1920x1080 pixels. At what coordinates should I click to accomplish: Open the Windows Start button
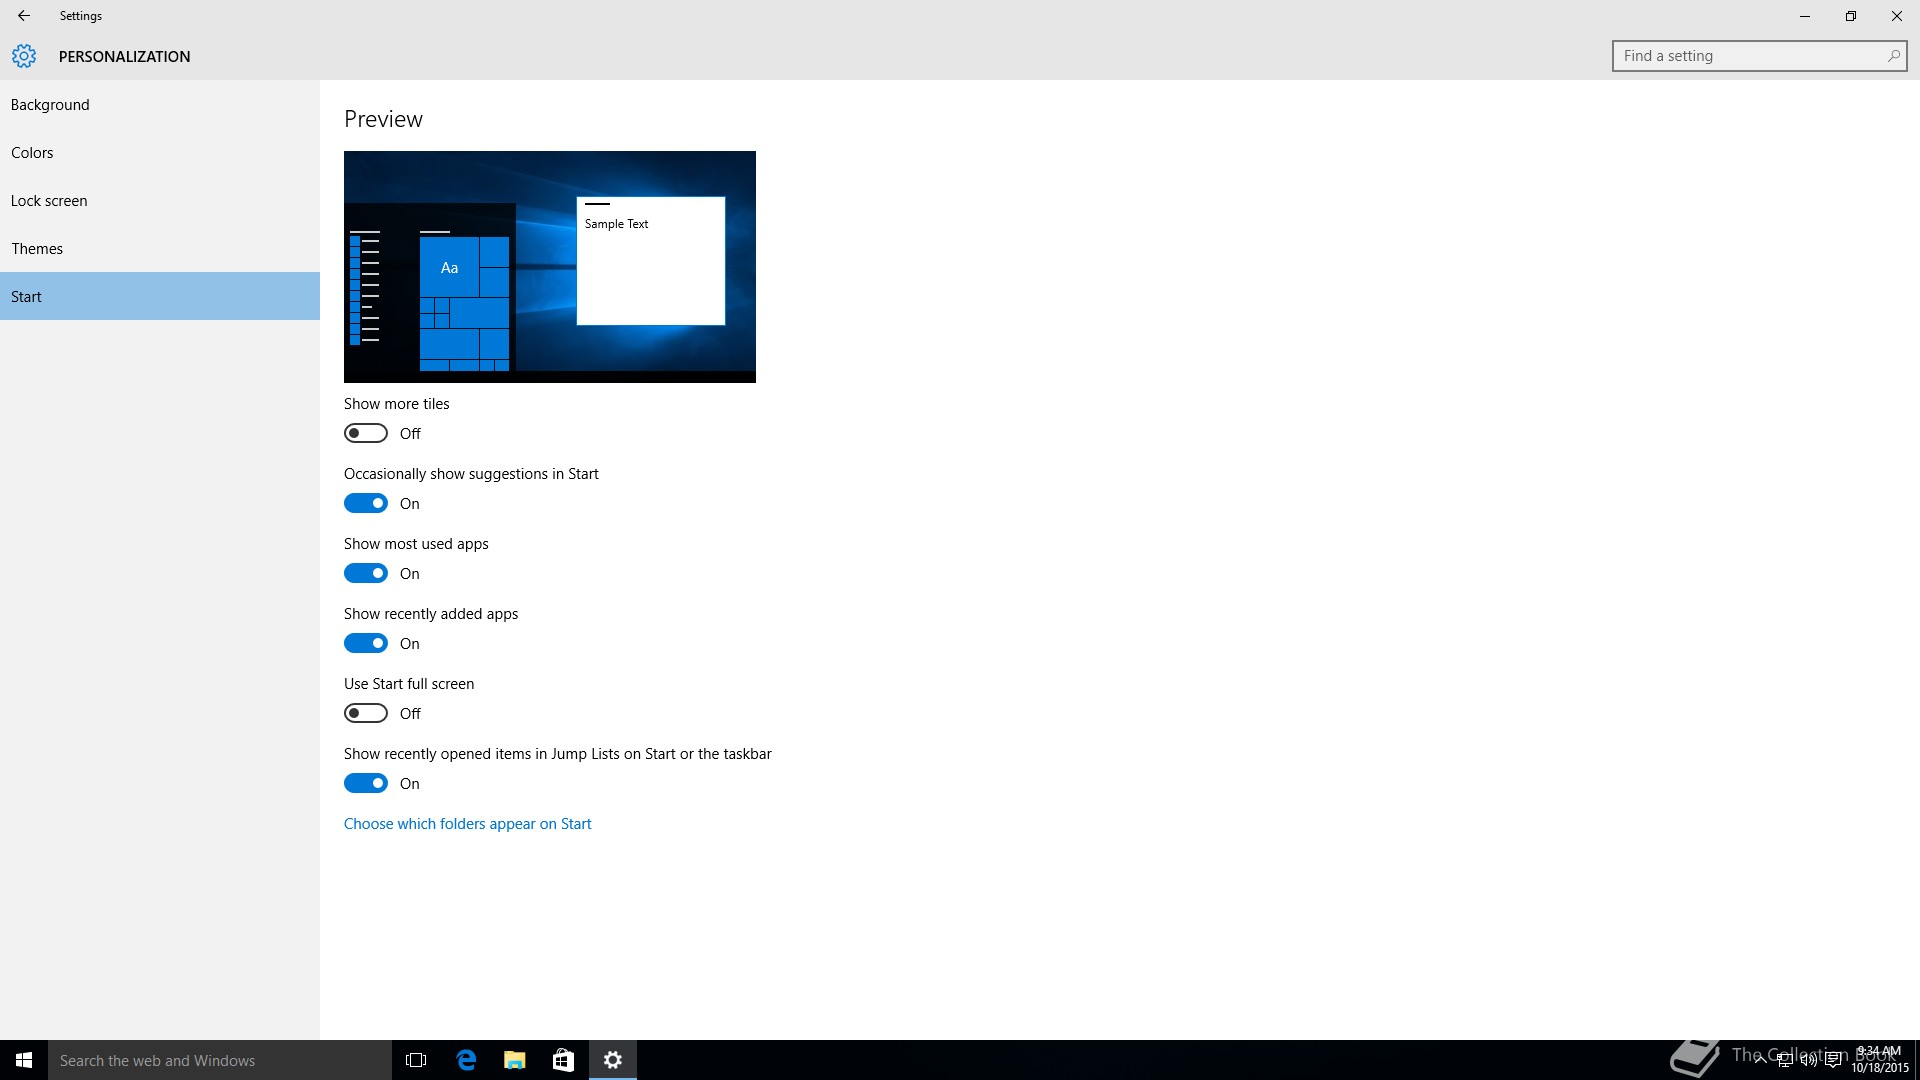tap(24, 1060)
